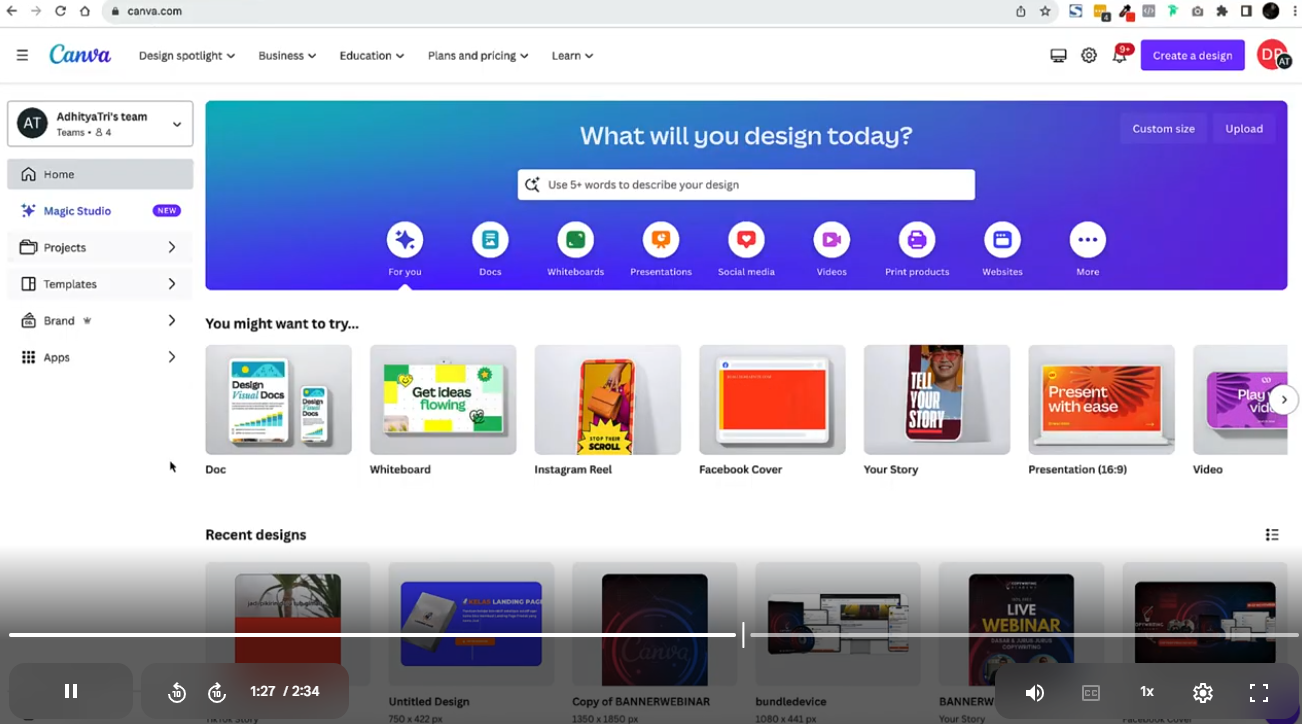Select the For you category icon
The height and width of the screenshot is (724, 1302).
tap(405, 240)
